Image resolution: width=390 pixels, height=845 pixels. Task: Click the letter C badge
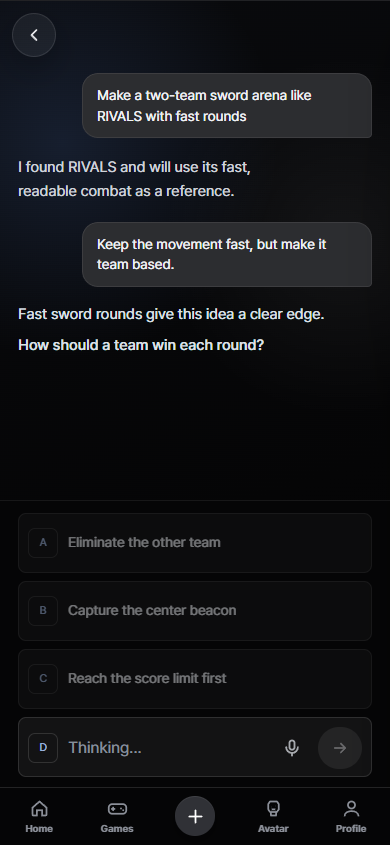(43, 678)
